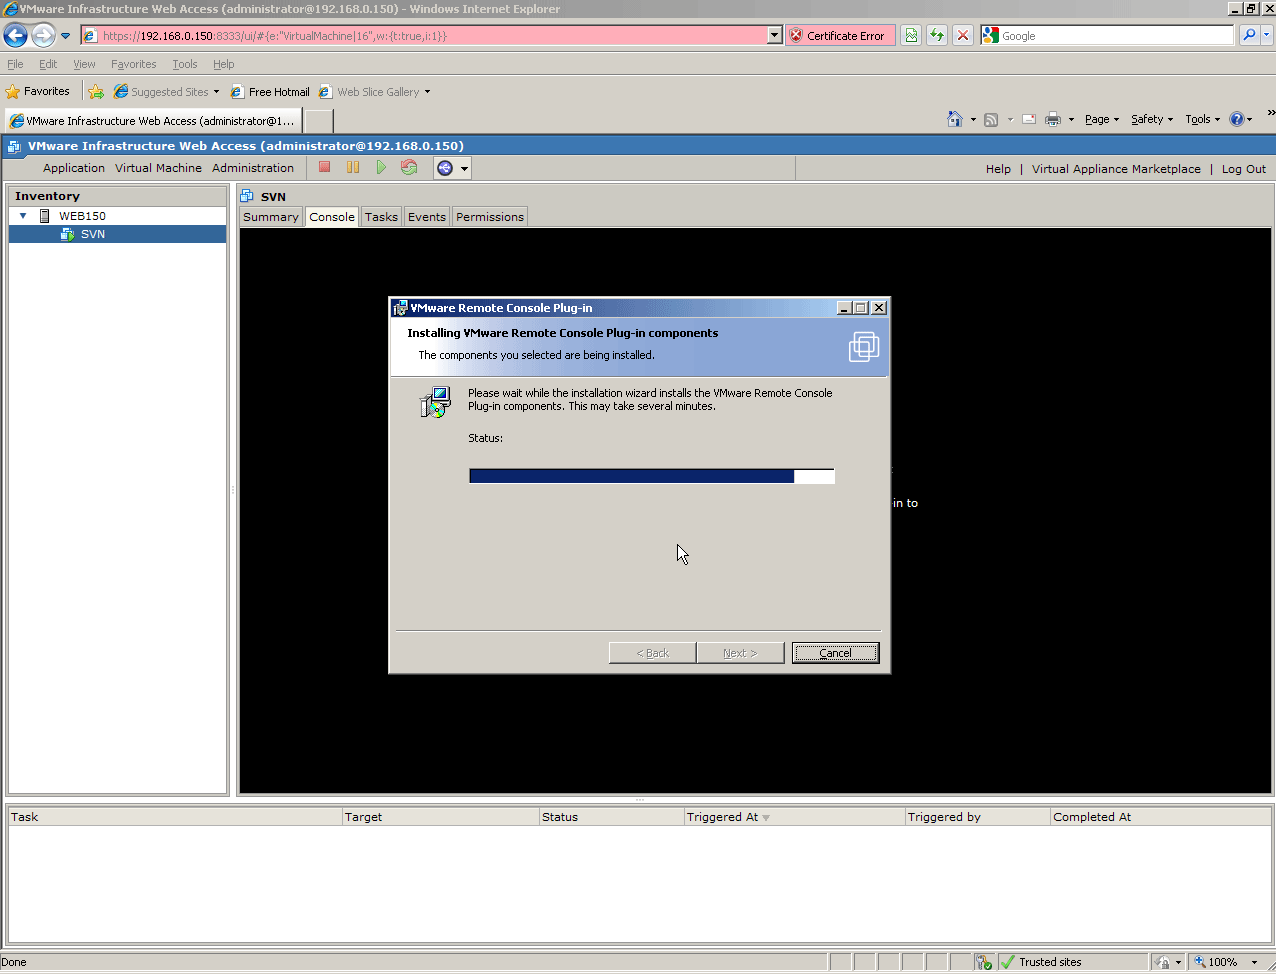The width and height of the screenshot is (1276, 974).
Task: Switch to the Events tab
Action: (x=427, y=217)
